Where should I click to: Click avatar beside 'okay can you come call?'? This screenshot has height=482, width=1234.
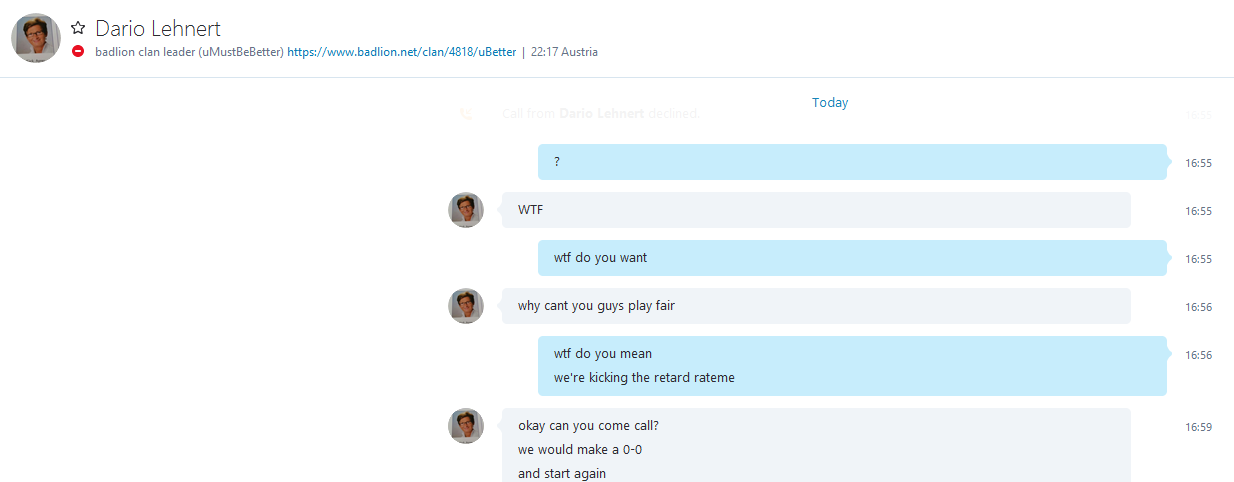click(466, 426)
